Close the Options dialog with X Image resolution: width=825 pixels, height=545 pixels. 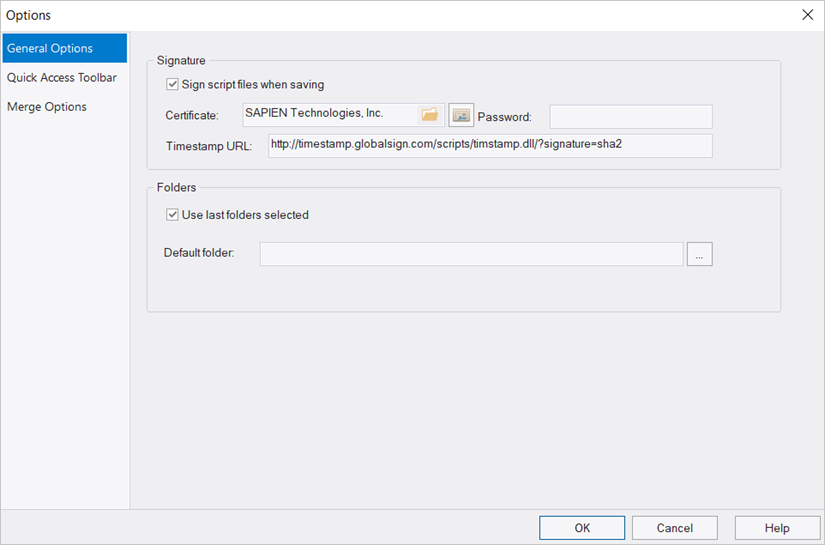(x=807, y=15)
